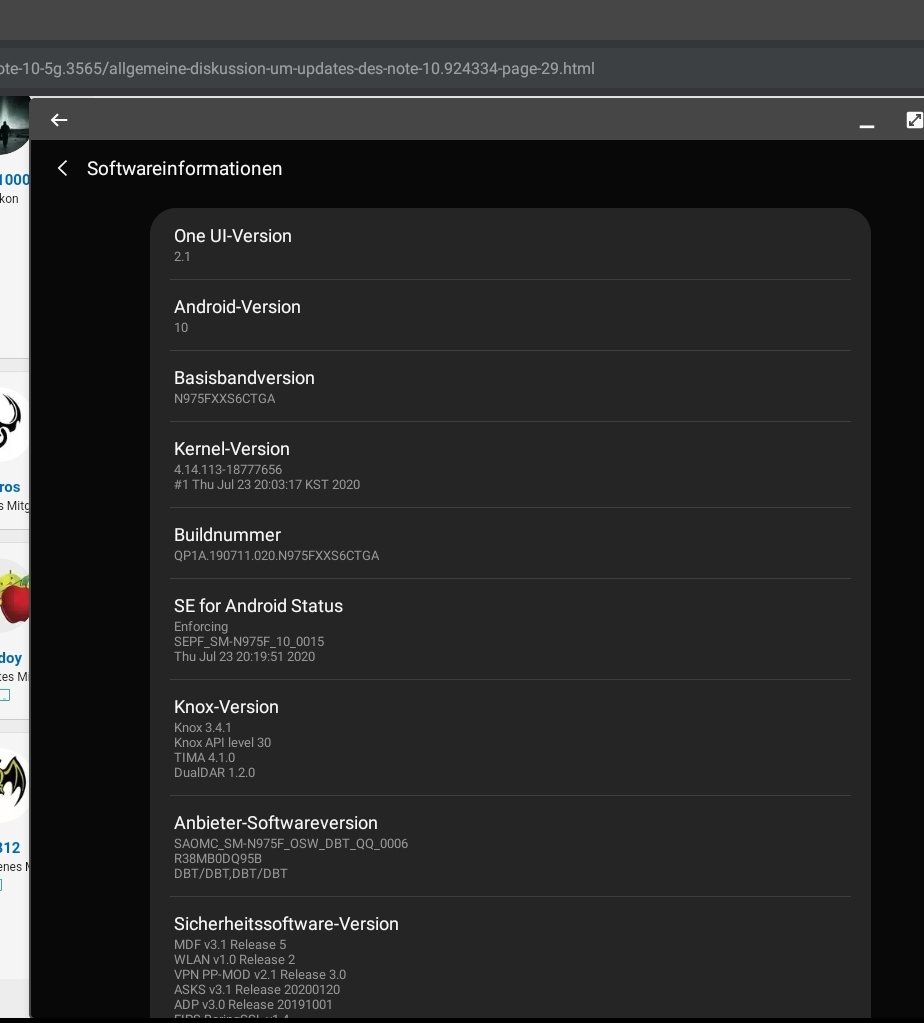Image resolution: width=924 pixels, height=1023 pixels.
Task: Open SE for Android Status entry
Action: pos(510,630)
